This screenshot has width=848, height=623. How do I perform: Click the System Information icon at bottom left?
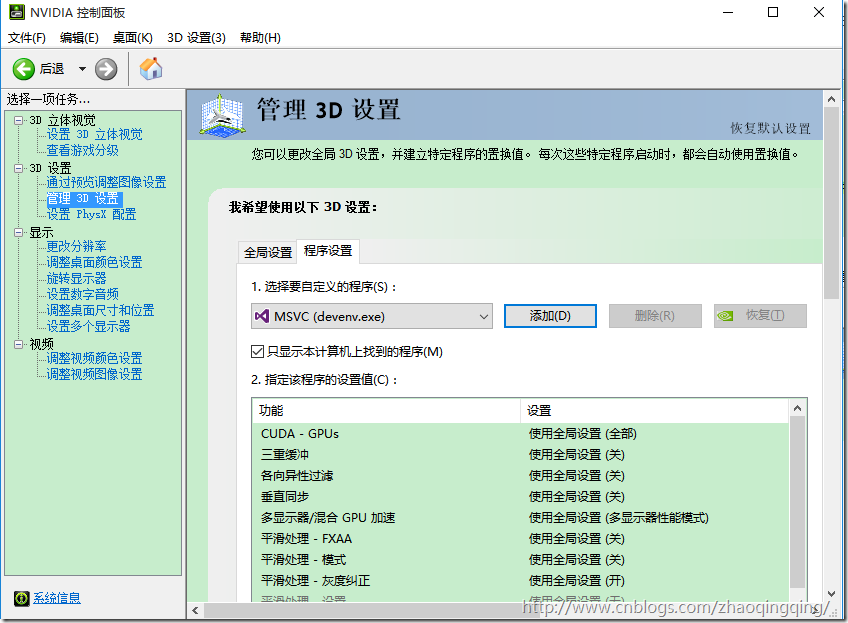click(21, 598)
